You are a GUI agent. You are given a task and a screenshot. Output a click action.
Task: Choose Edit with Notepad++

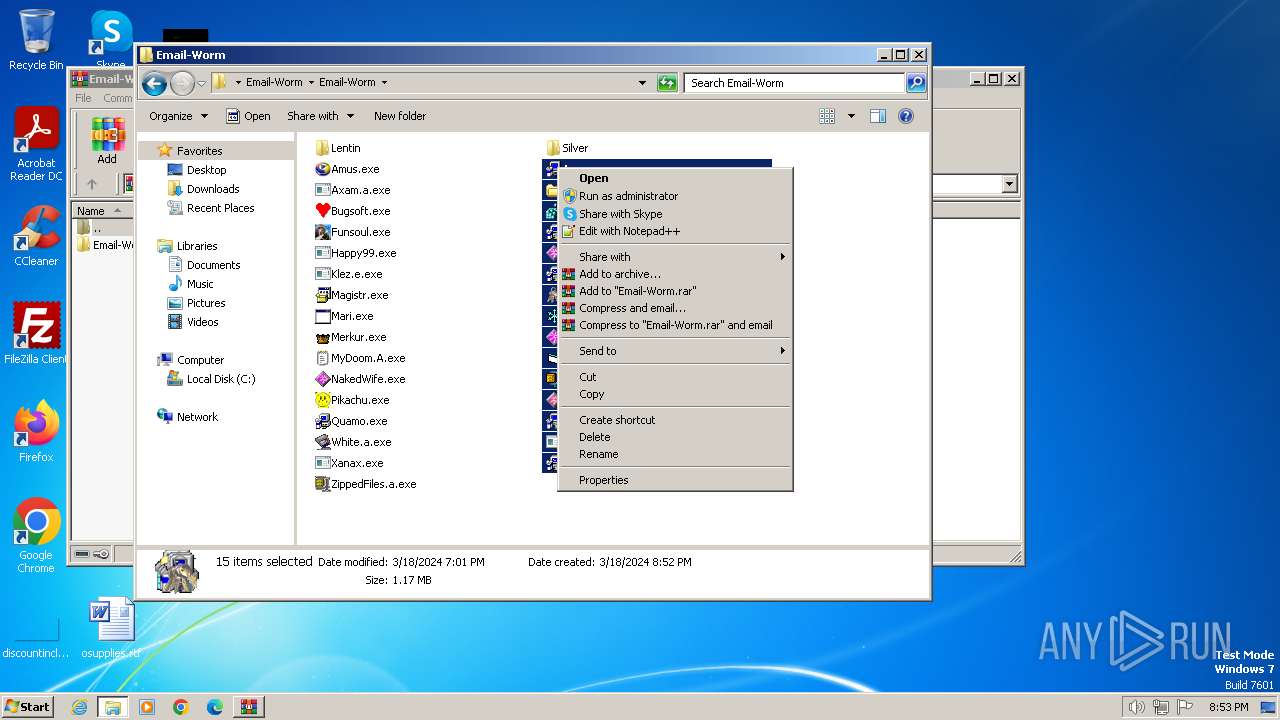pos(675,230)
